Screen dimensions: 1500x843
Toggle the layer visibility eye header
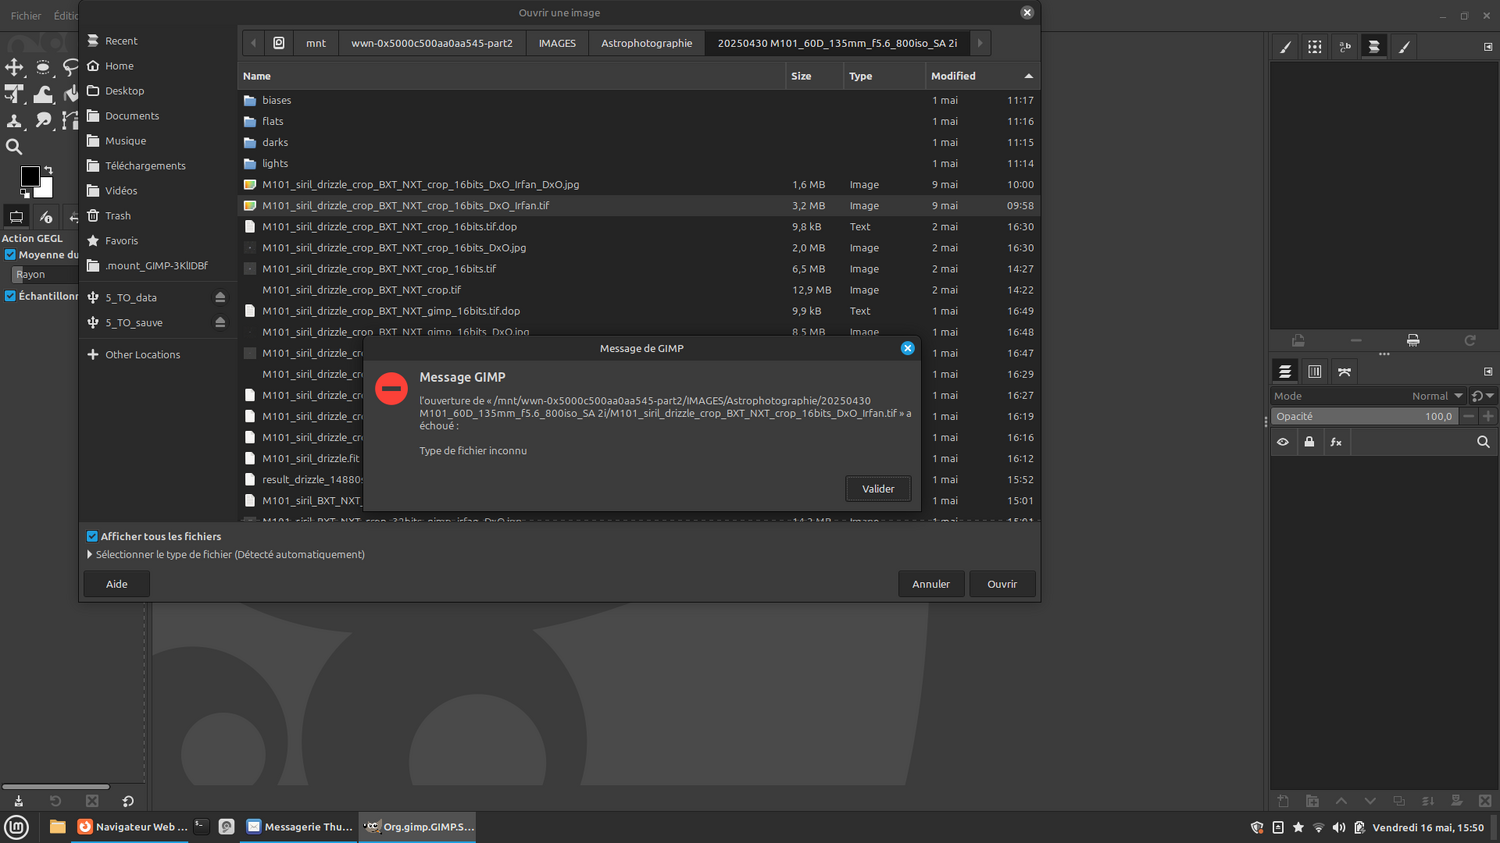click(1283, 442)
